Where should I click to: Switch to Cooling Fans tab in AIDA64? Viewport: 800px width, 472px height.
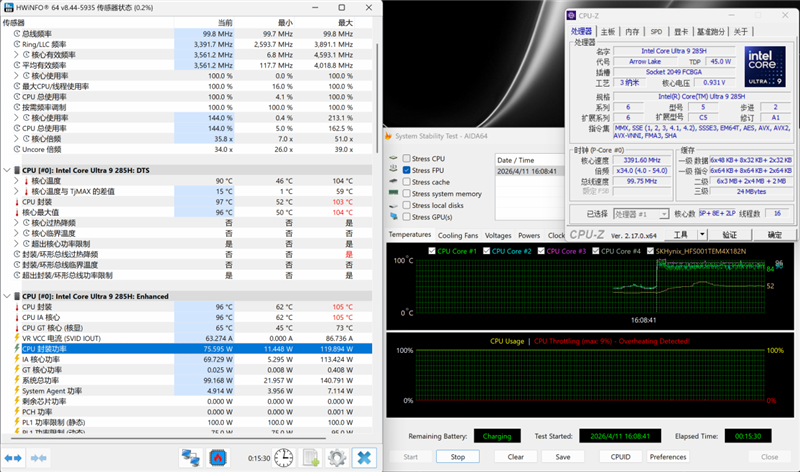click(x=458, y=235)
